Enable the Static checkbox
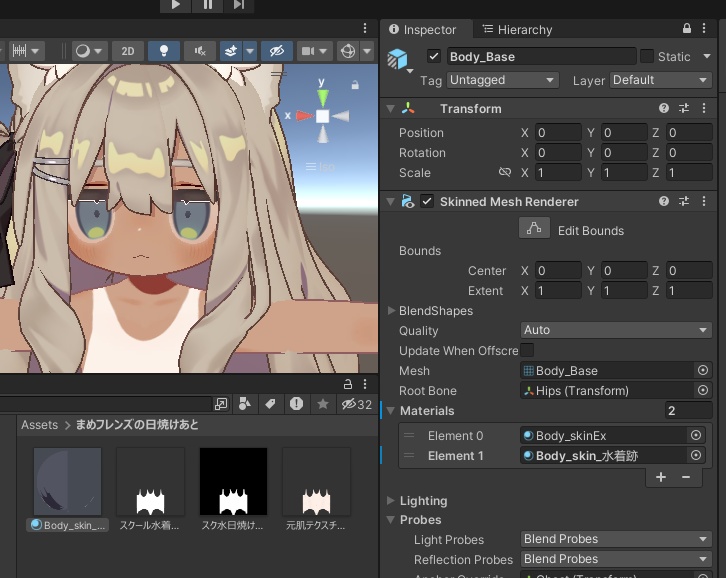The image size is (726, 578). pos(647,57)
